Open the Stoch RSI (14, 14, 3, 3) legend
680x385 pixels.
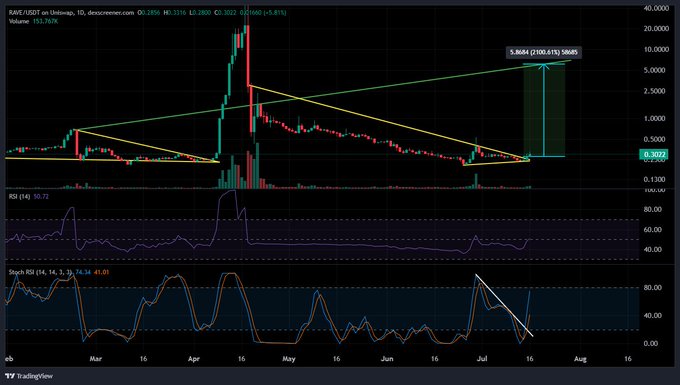41,272
